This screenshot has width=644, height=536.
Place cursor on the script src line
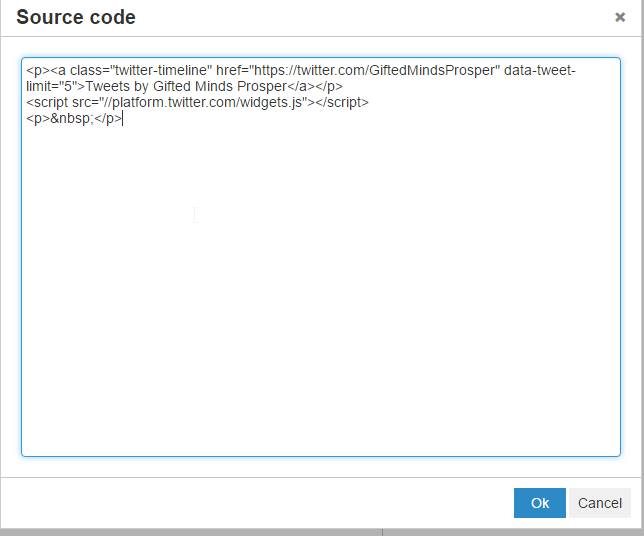(198, 102)
